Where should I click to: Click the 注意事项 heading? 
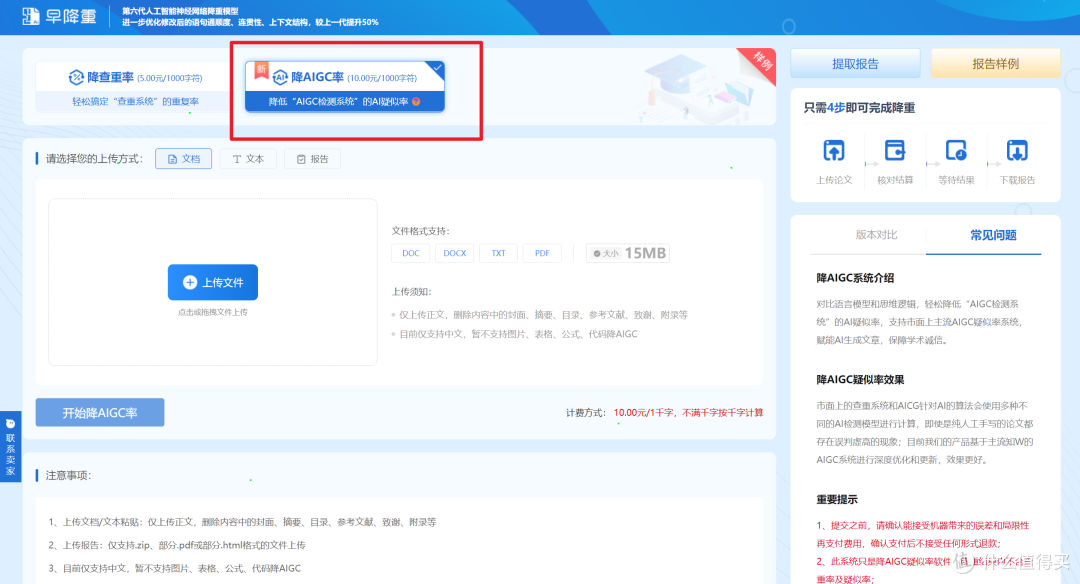click(68, 475)
